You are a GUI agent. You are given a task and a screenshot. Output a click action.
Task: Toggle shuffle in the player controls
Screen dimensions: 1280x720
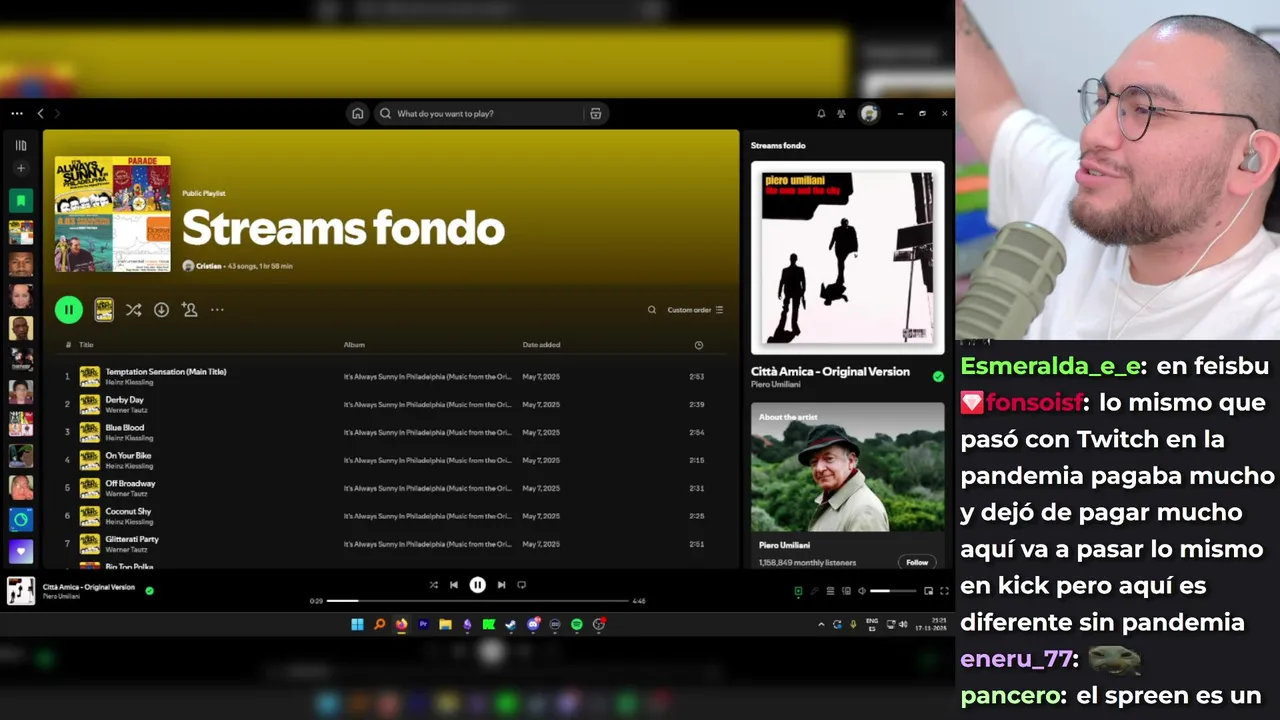click(x=433, y=585)
